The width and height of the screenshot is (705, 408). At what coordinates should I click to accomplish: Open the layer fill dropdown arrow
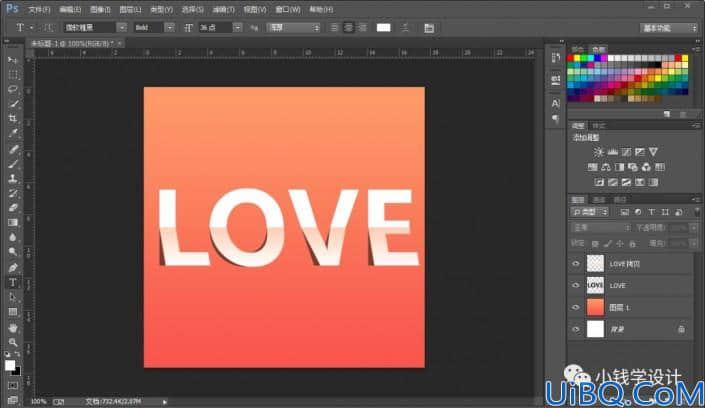(x=694, y=244)
